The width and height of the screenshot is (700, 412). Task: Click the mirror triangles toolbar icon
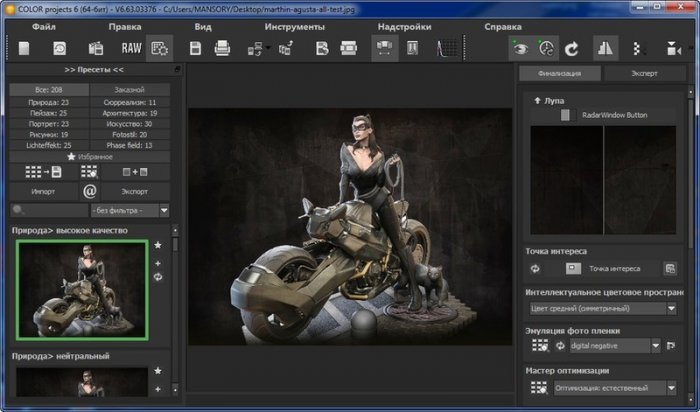click(x=606, y=48)
